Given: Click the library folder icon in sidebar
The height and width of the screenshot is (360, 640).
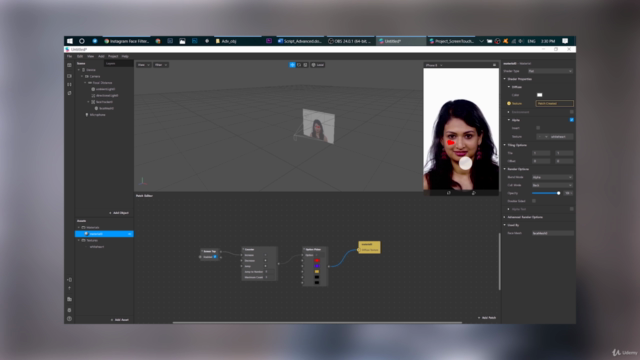Looking at the screenshot, I should pyautogui.click(x=69, y=299).
